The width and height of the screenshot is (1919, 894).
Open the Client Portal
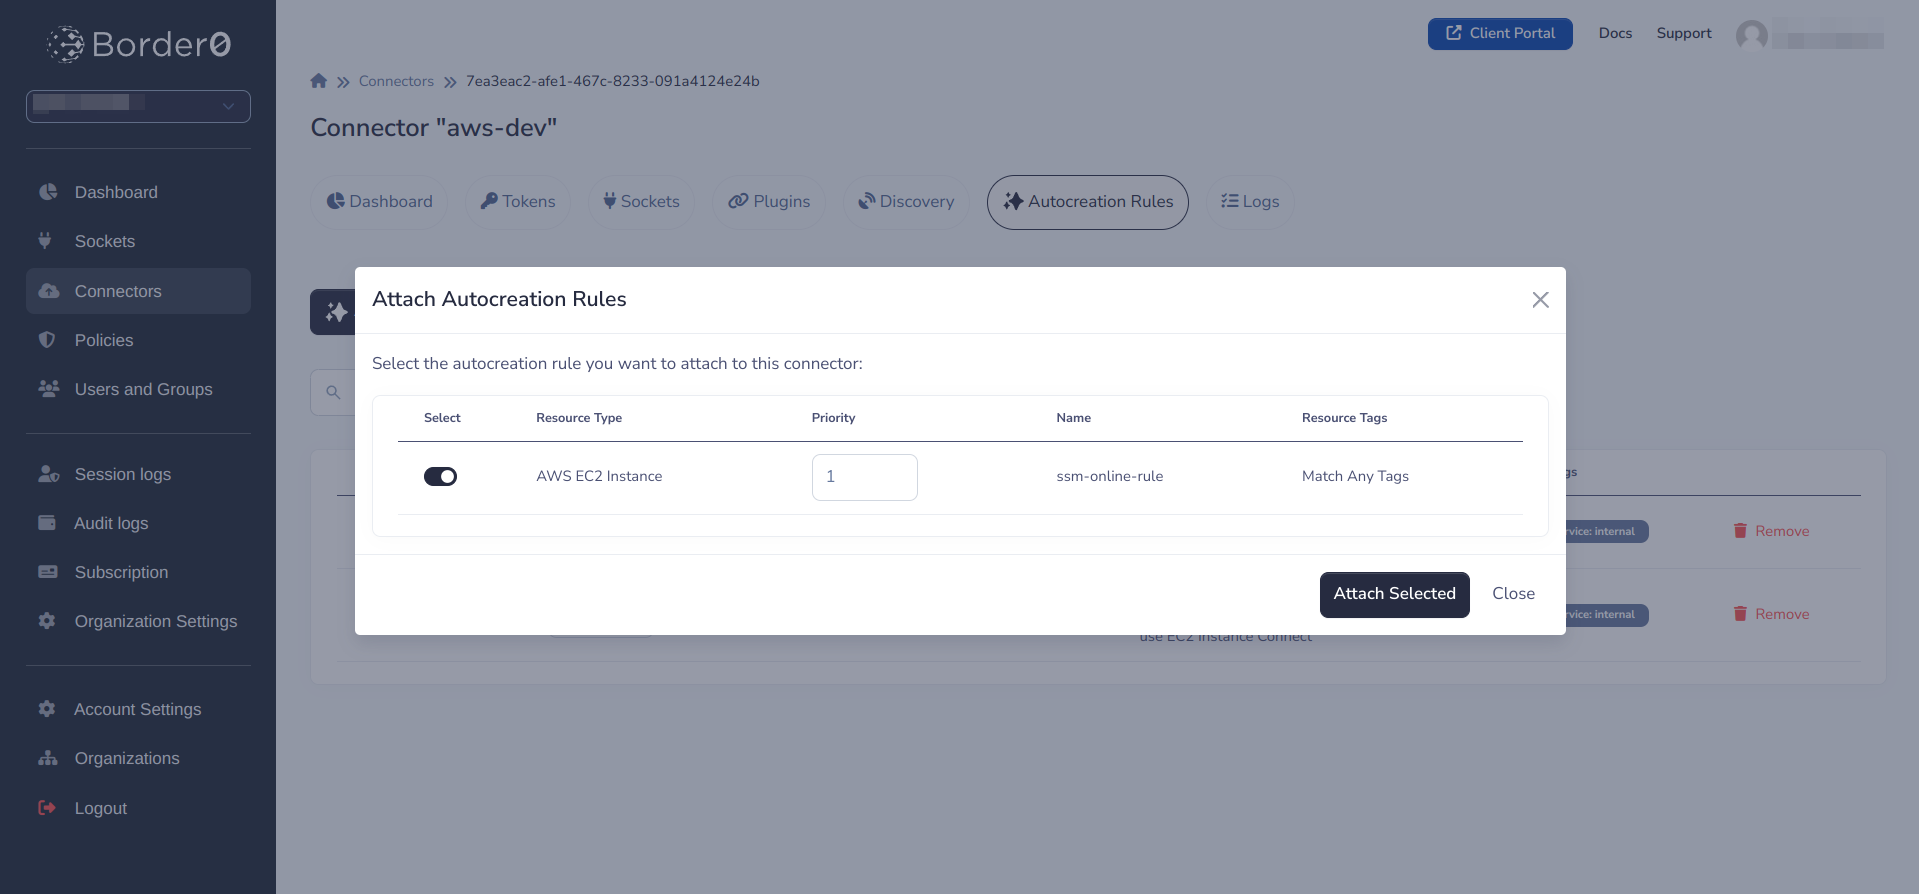pyautogui.click(x=1500, y=33)
